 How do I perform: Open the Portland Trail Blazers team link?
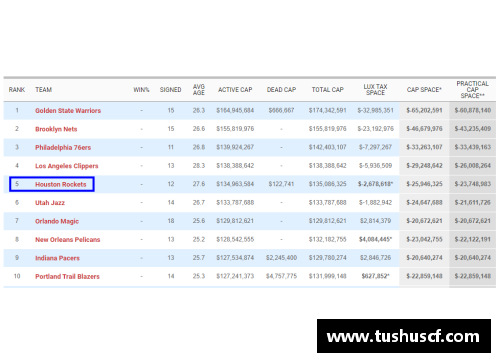point(67,276)
